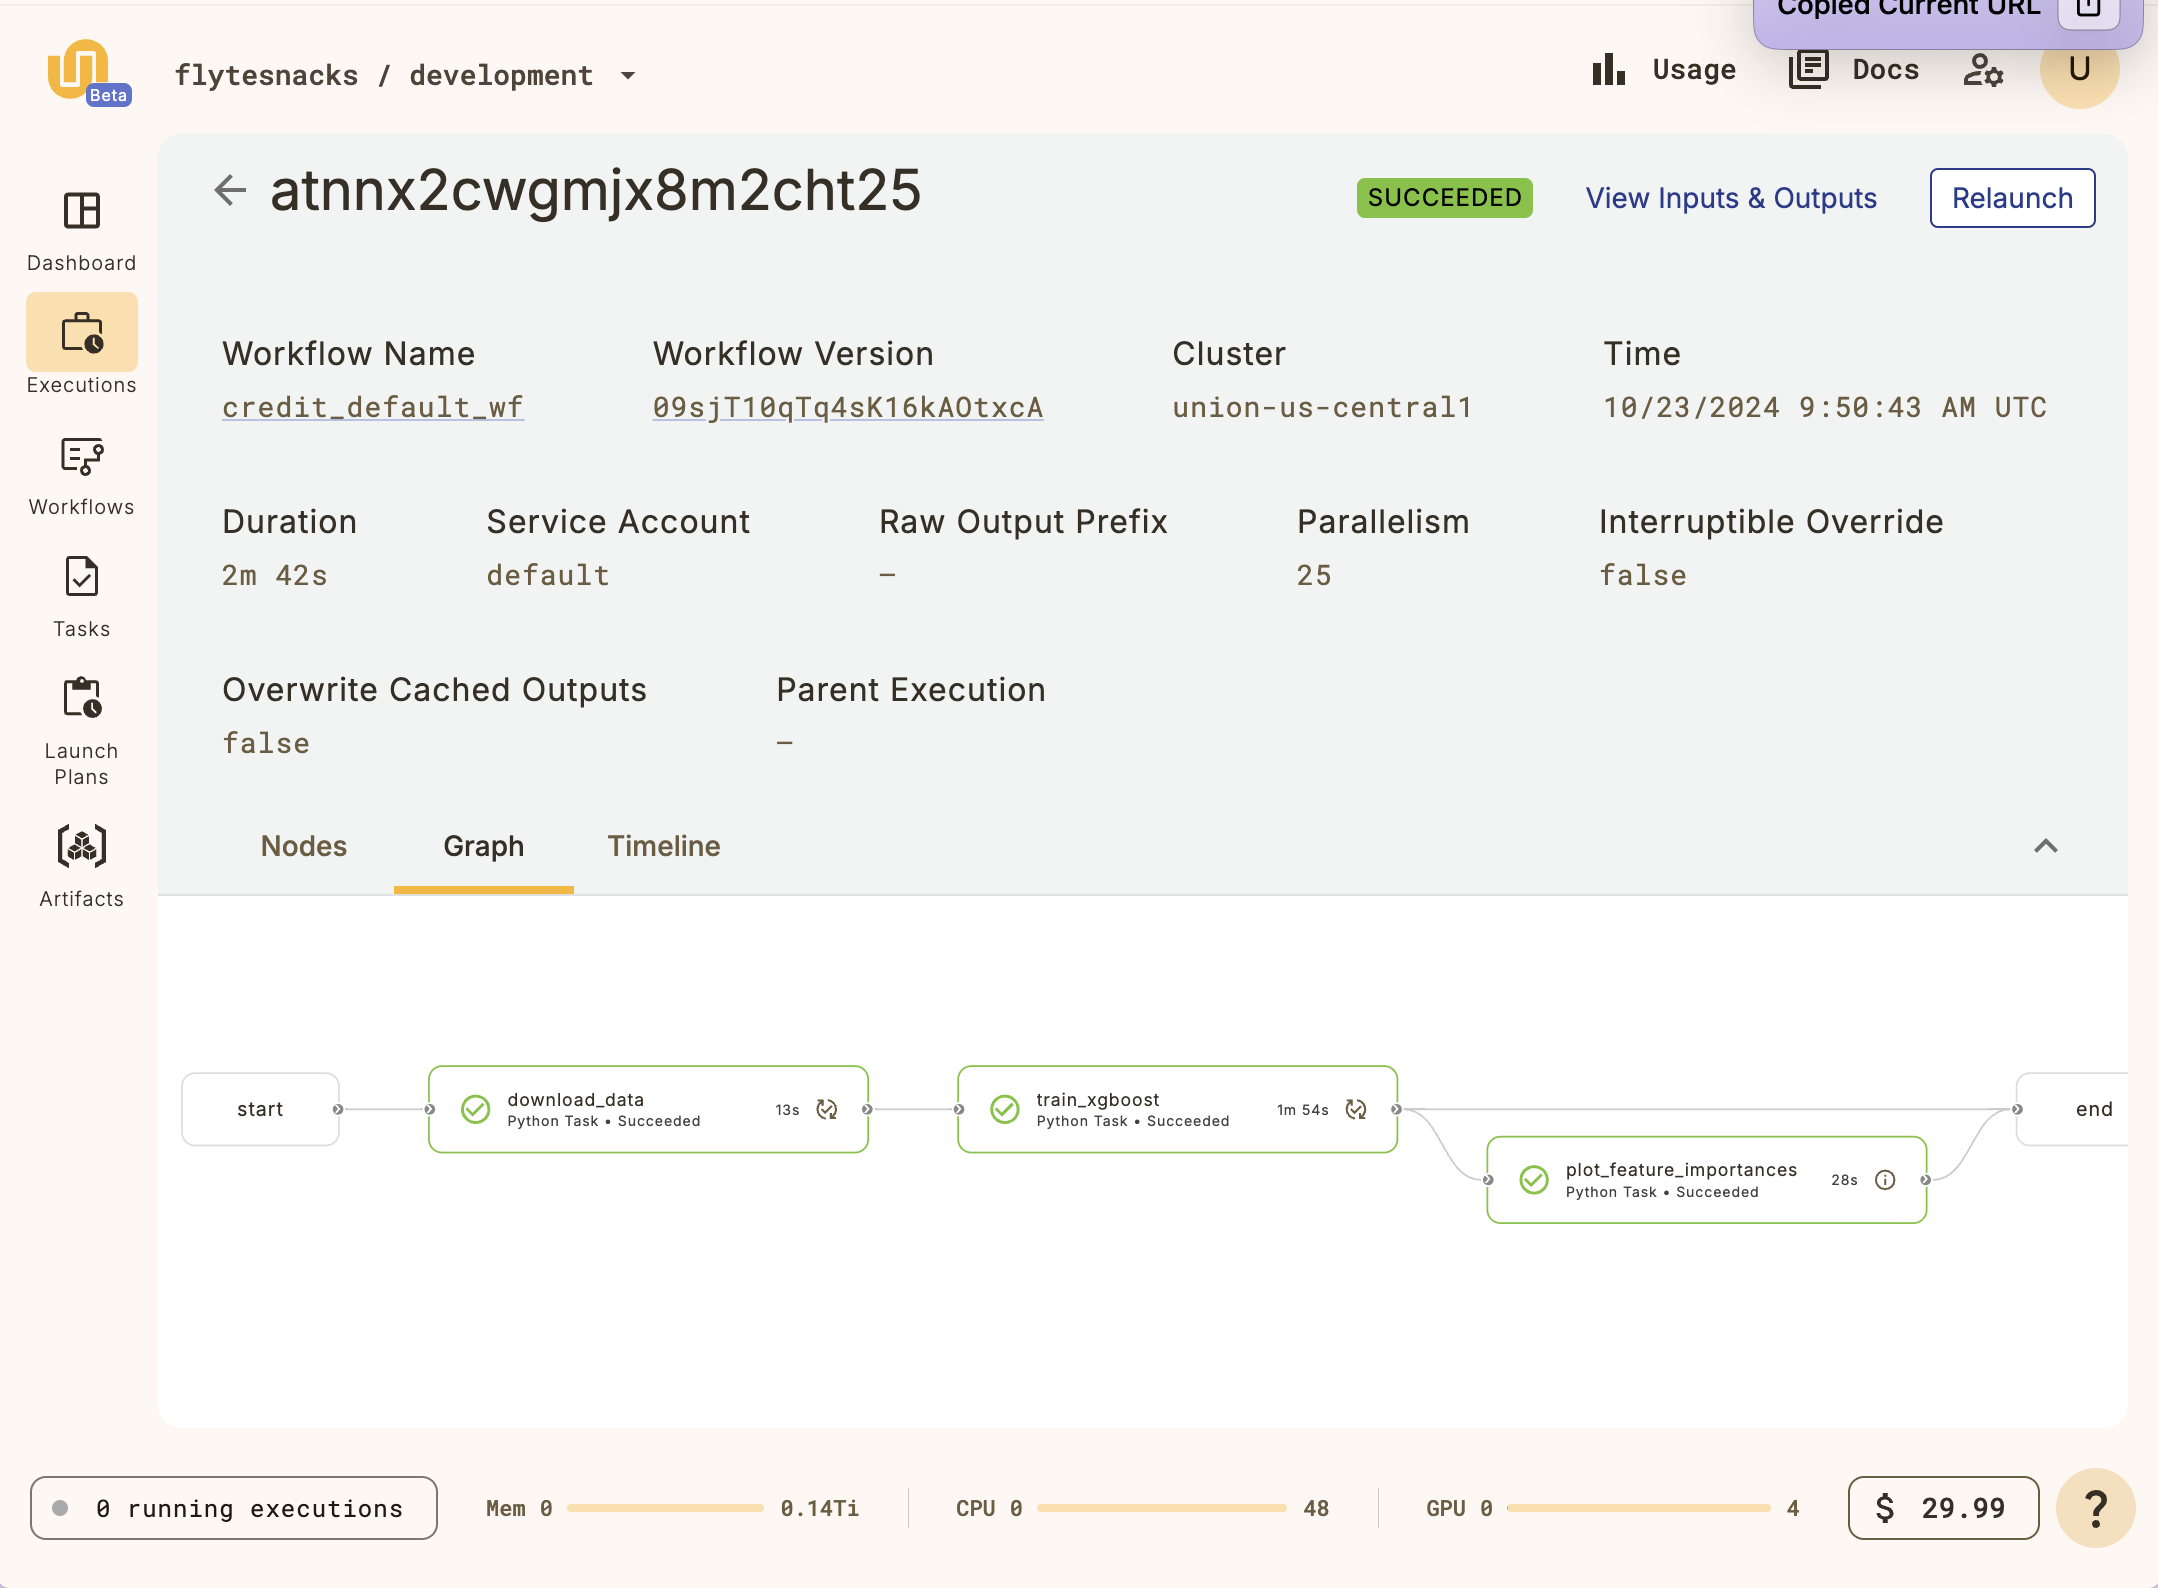2158x1588 pixels.
Task: Open the Workflows sidebar icon
Action: (81, 457)
